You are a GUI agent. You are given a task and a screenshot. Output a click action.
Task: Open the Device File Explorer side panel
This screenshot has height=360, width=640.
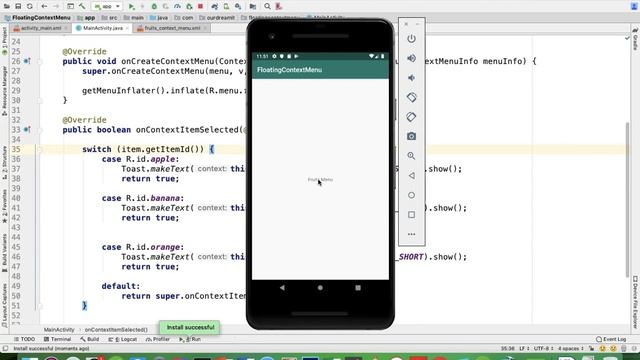pyautogui.click(x=635, y=302)
